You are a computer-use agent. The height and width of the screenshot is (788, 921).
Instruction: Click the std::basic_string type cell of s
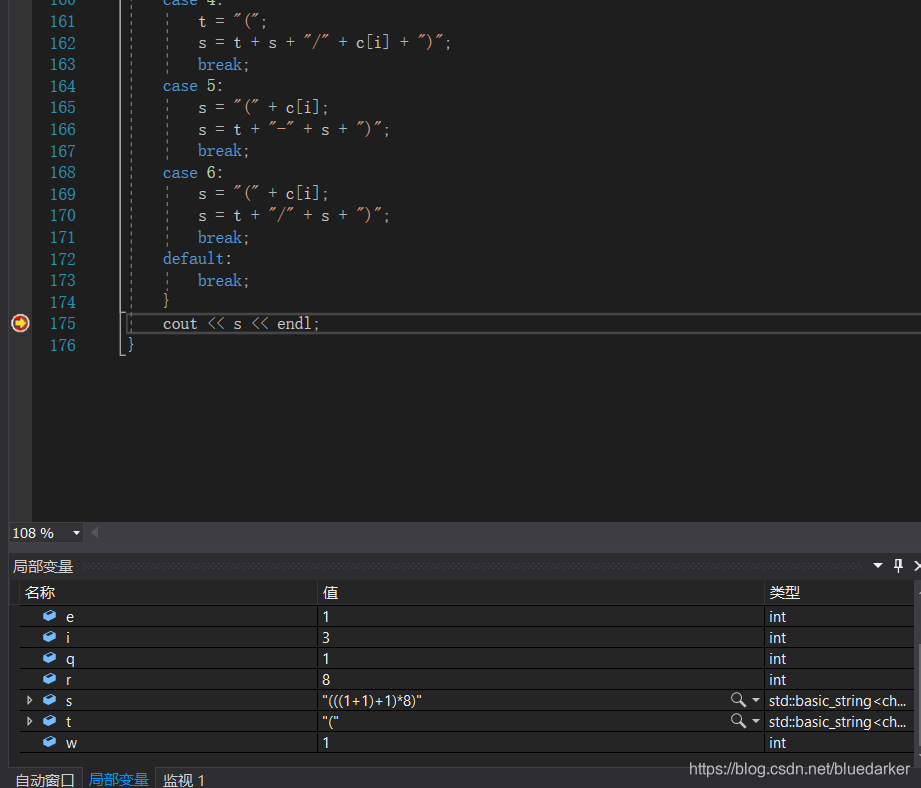coord(839,701)
